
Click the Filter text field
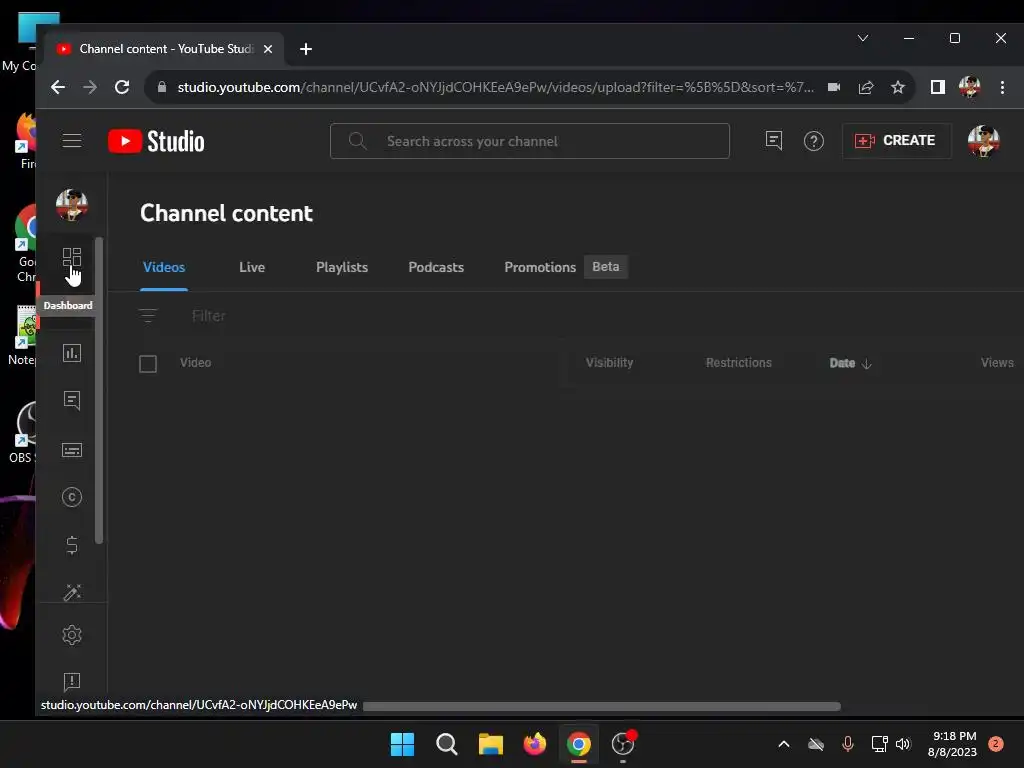click(x=209, y=316)
